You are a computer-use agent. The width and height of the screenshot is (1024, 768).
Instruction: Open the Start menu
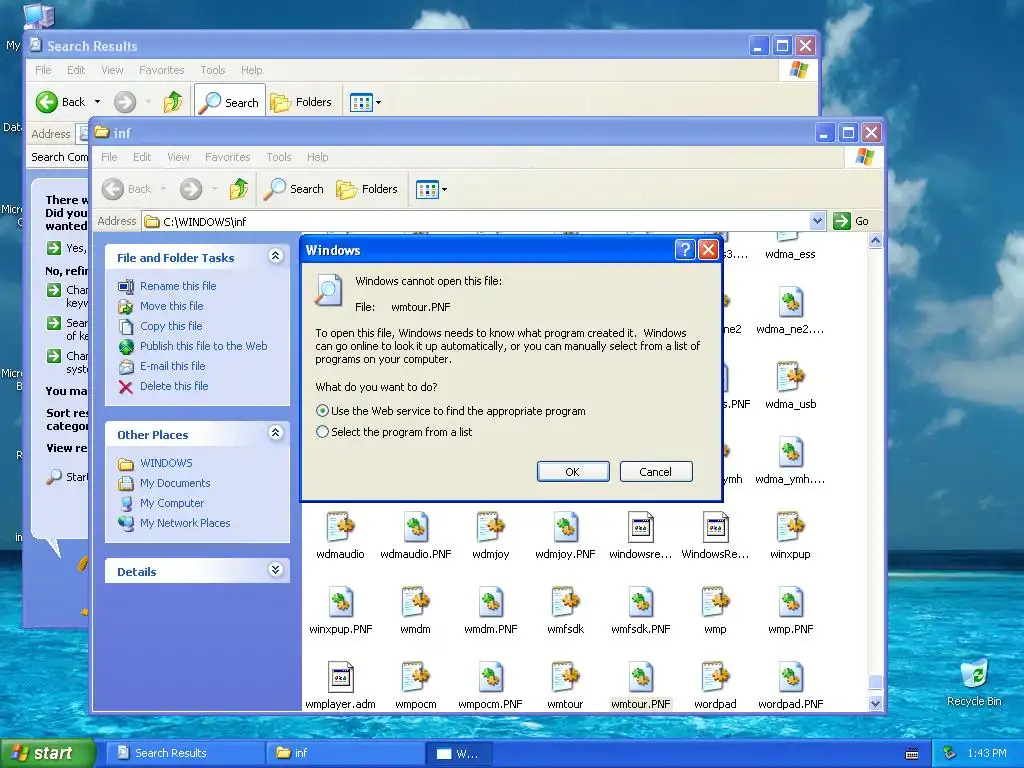click(x=47, y=753)
